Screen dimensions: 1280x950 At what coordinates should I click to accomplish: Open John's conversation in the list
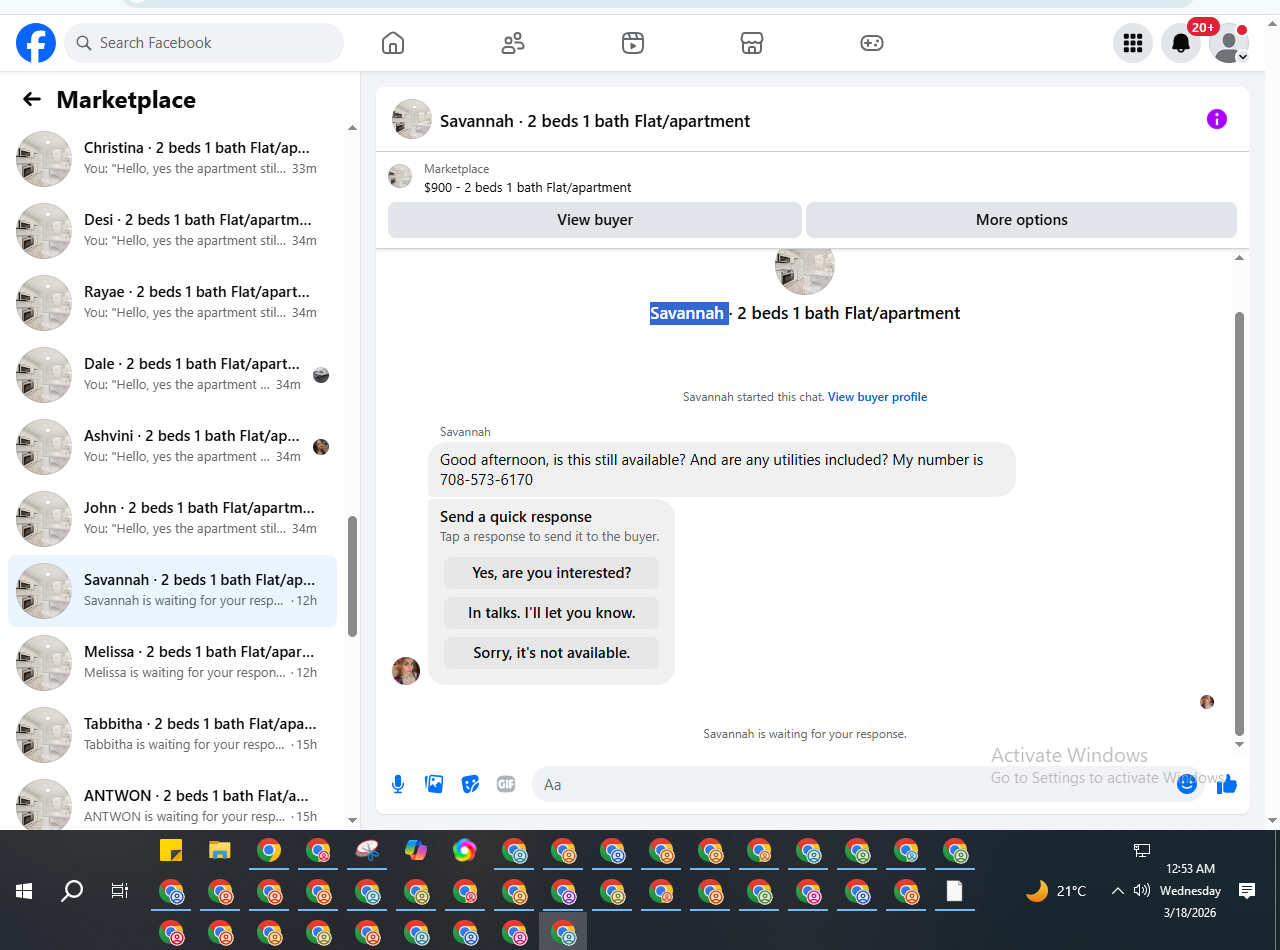[x=172, y=519]
